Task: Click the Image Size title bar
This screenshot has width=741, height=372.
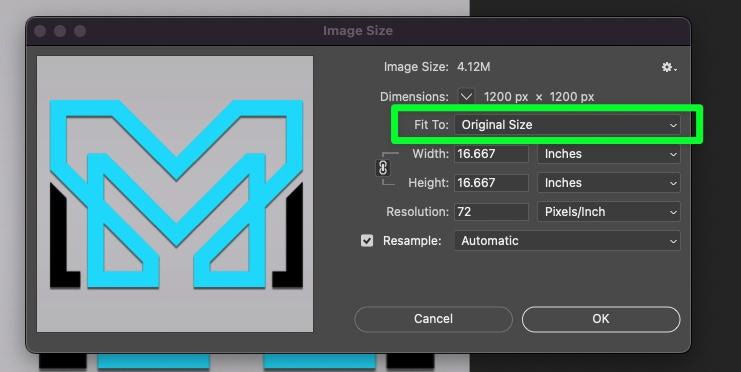Action: (x=358, y=31)
